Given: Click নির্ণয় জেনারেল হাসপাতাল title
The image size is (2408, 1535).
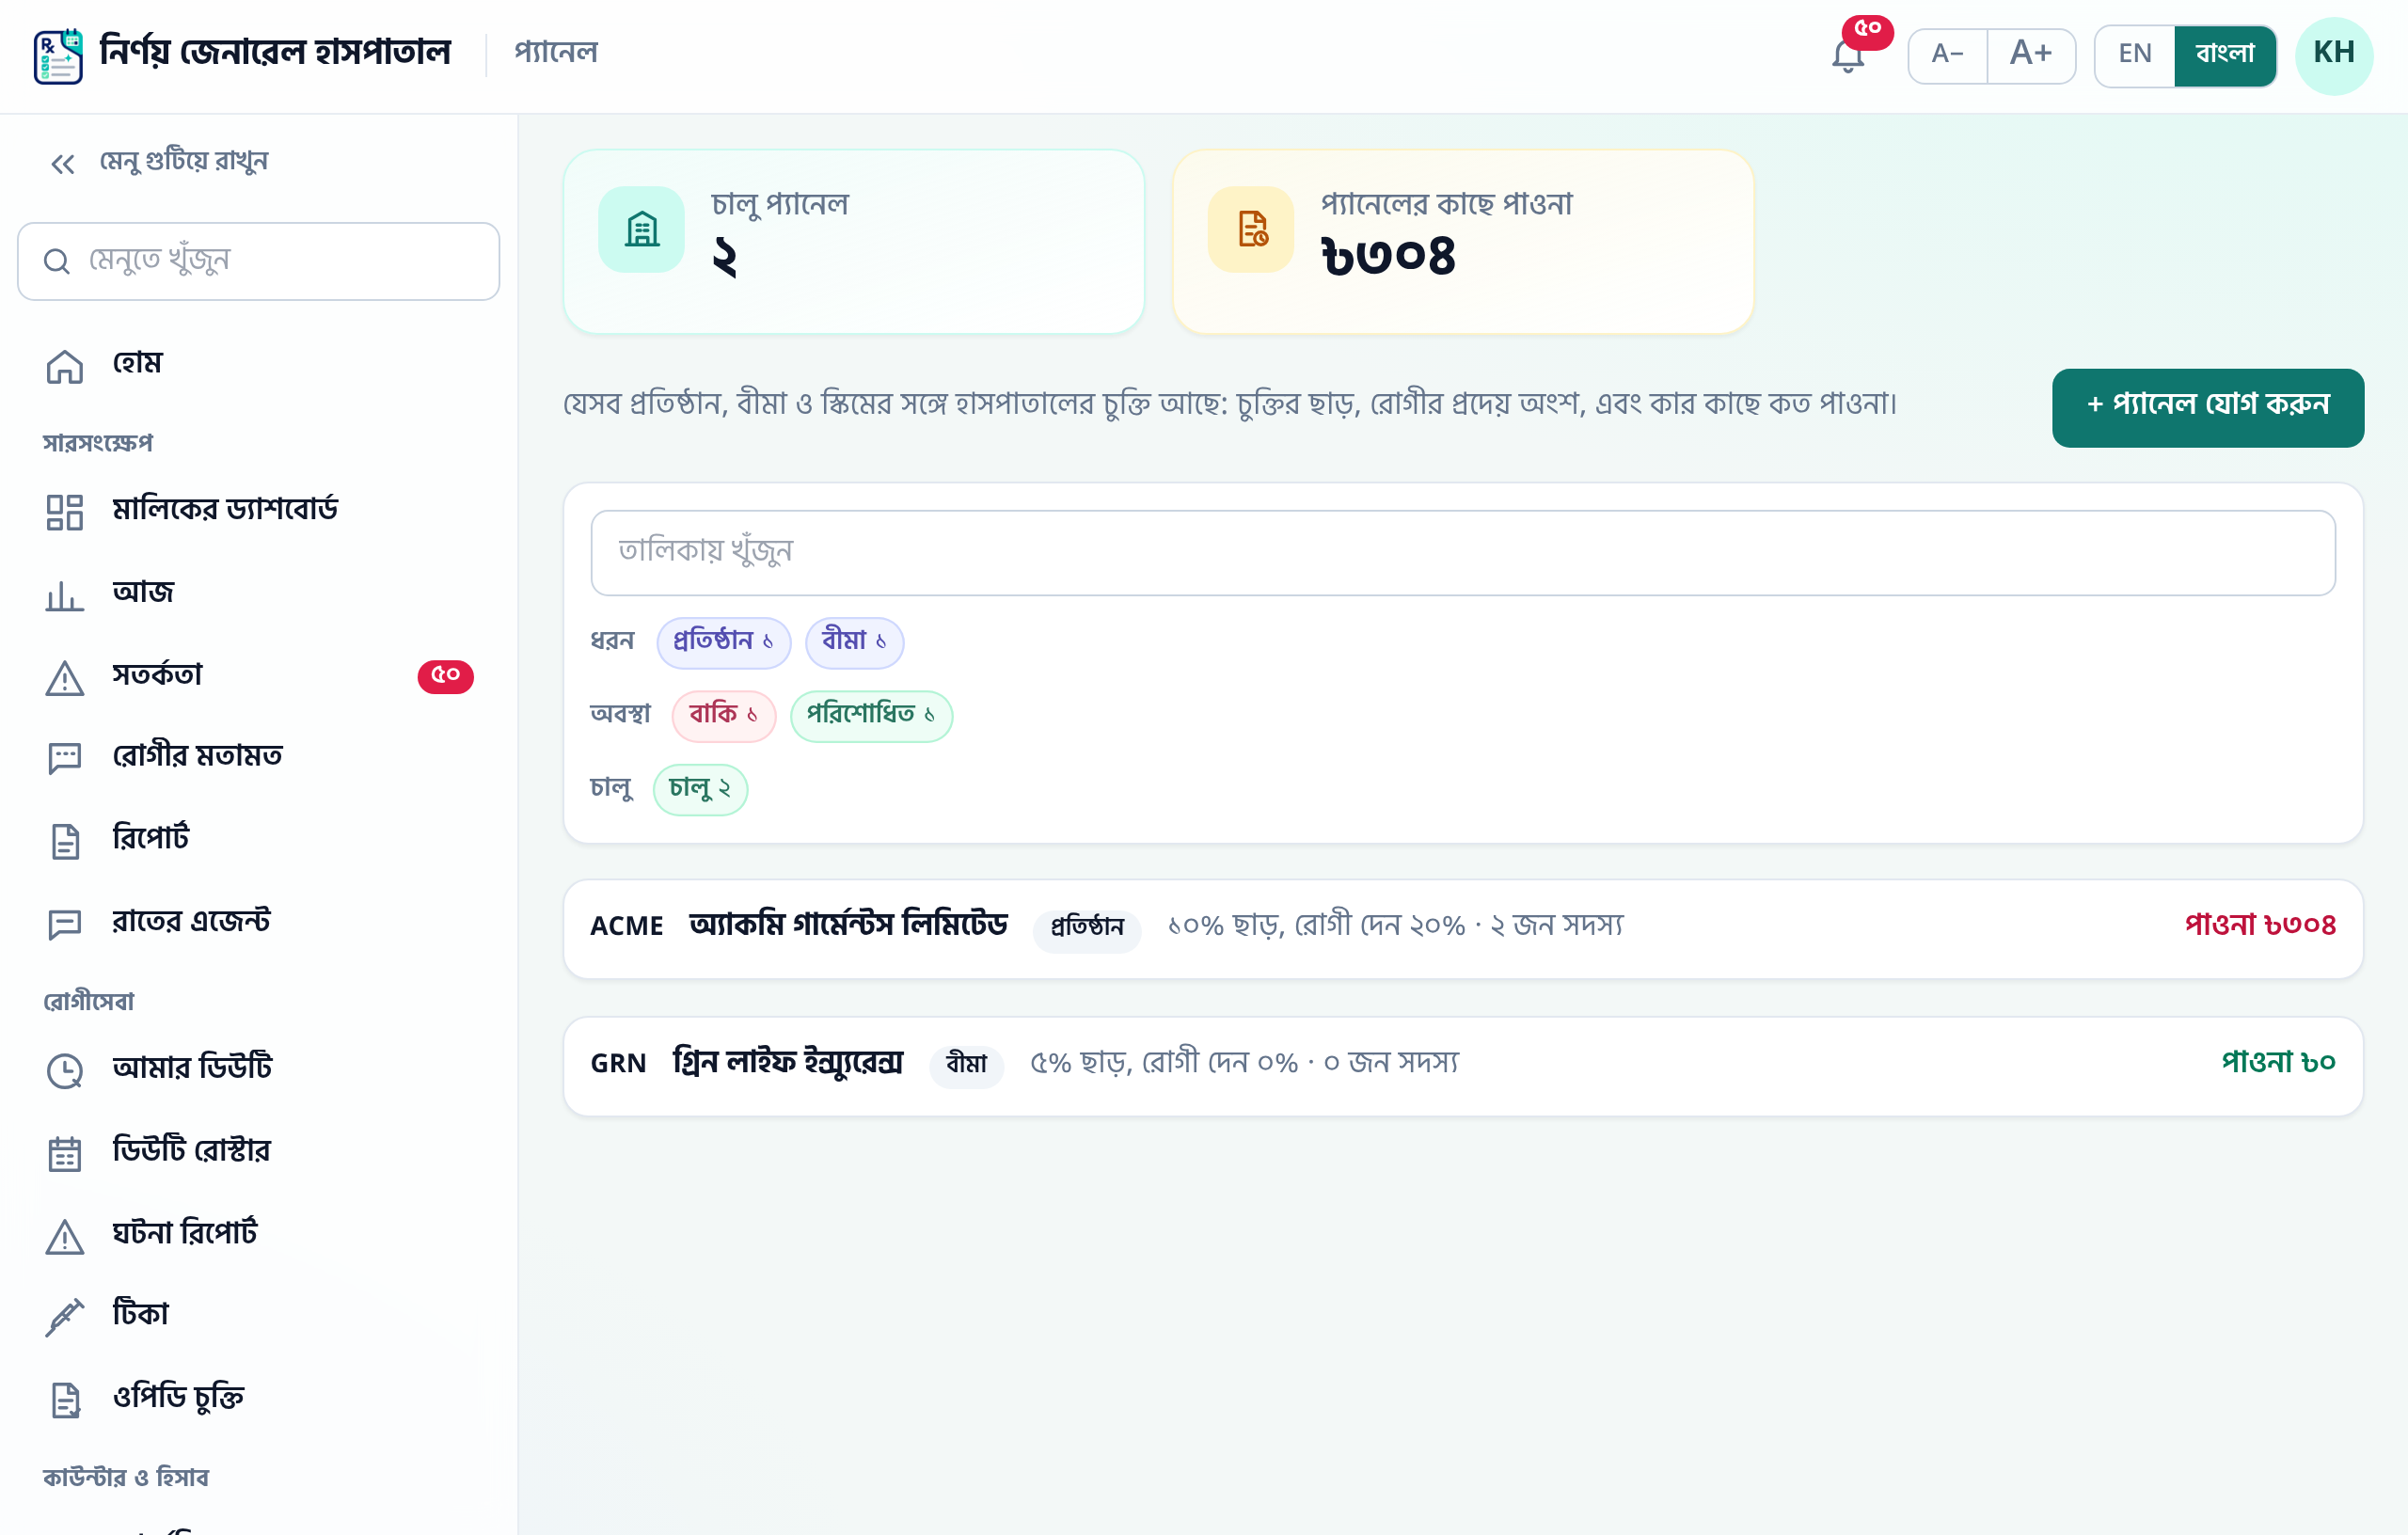Looking at the screenshot, I should [275, 51].
